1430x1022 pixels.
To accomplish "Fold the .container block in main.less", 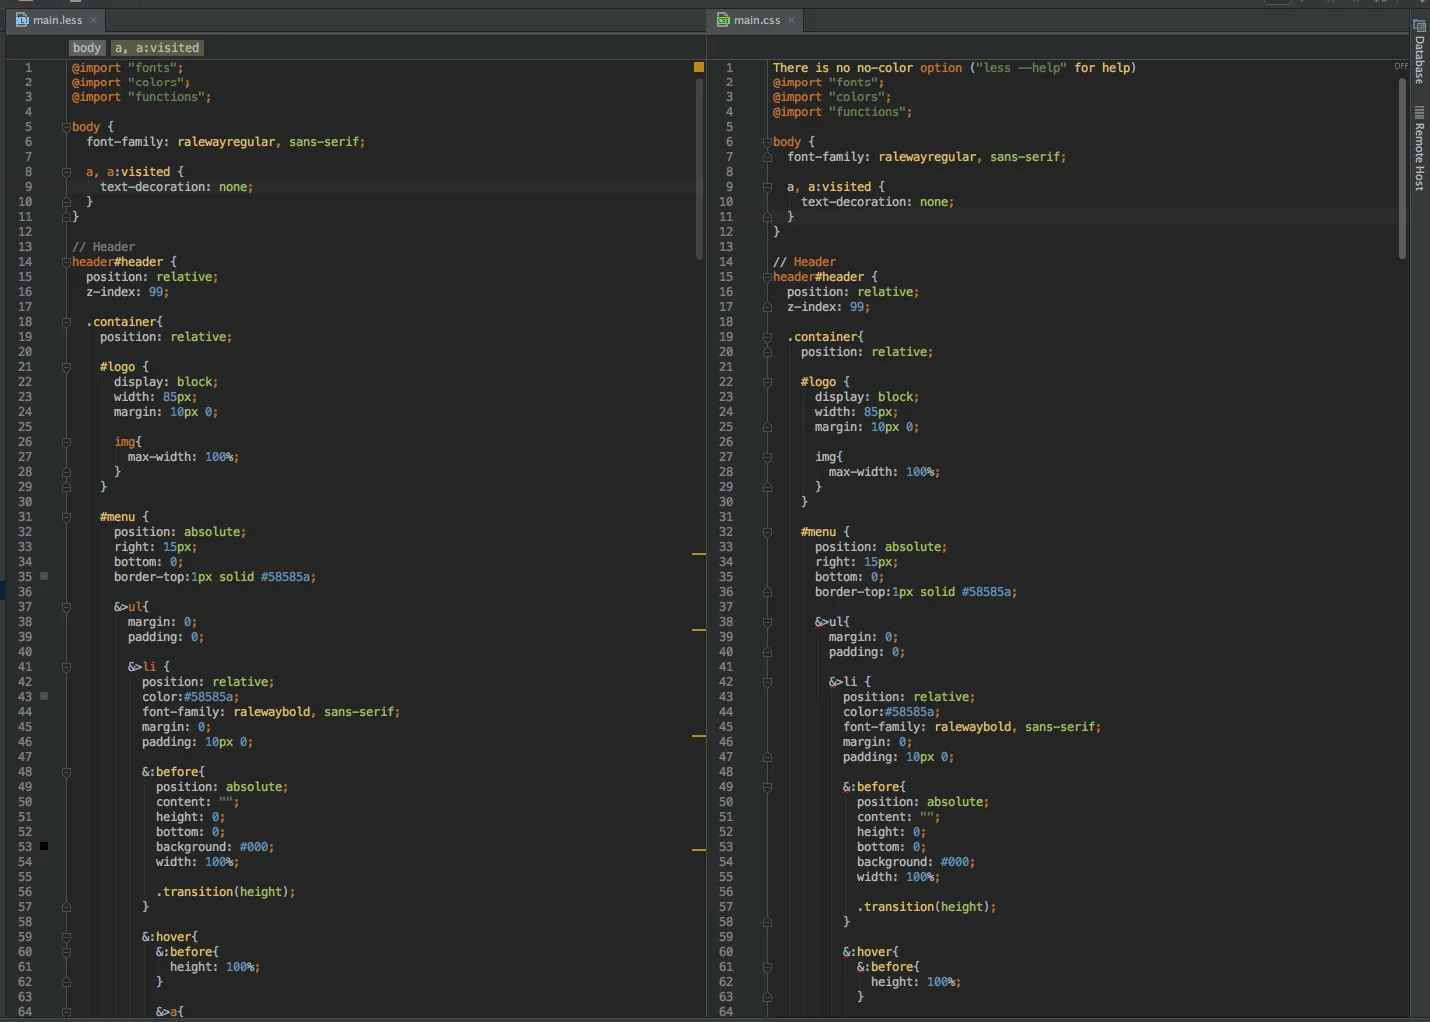I will point(66,322).
